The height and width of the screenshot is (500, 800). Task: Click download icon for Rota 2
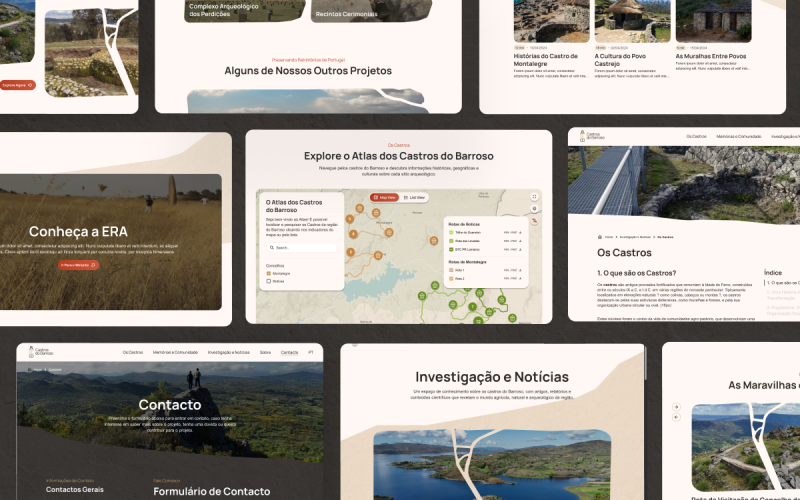pos(520,279)
